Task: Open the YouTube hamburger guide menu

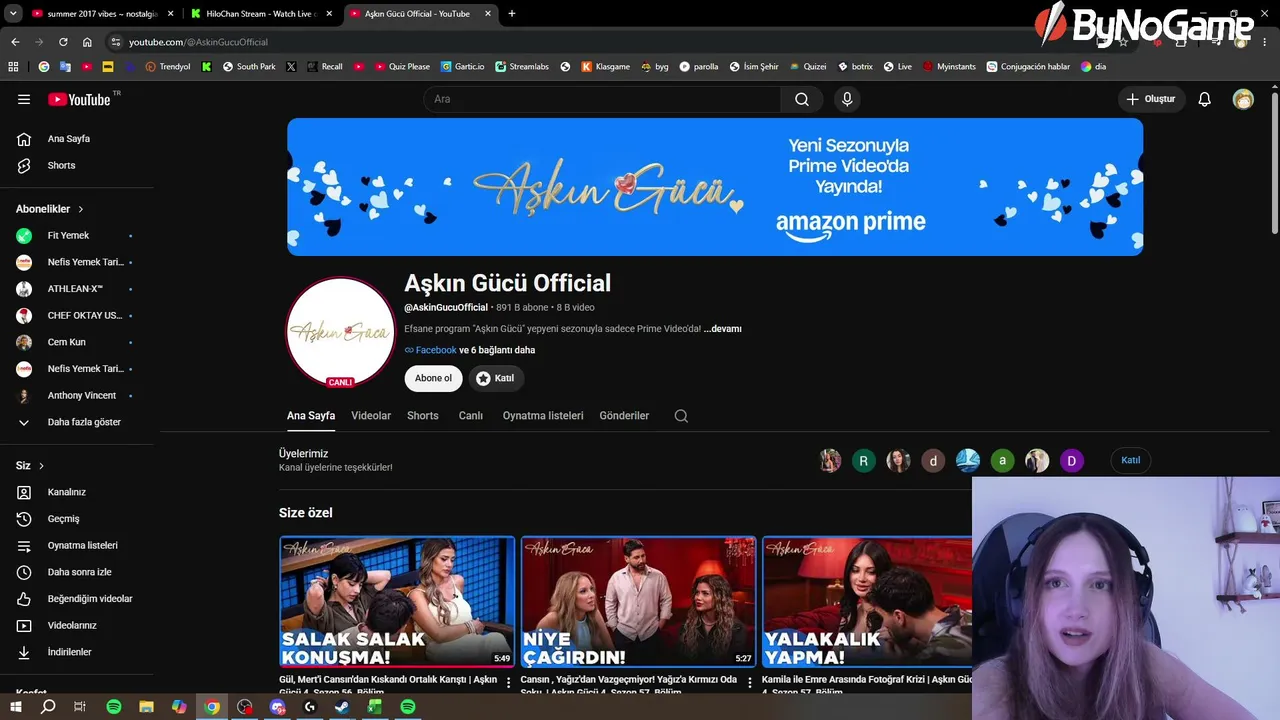Action: (x=24, y=99)
